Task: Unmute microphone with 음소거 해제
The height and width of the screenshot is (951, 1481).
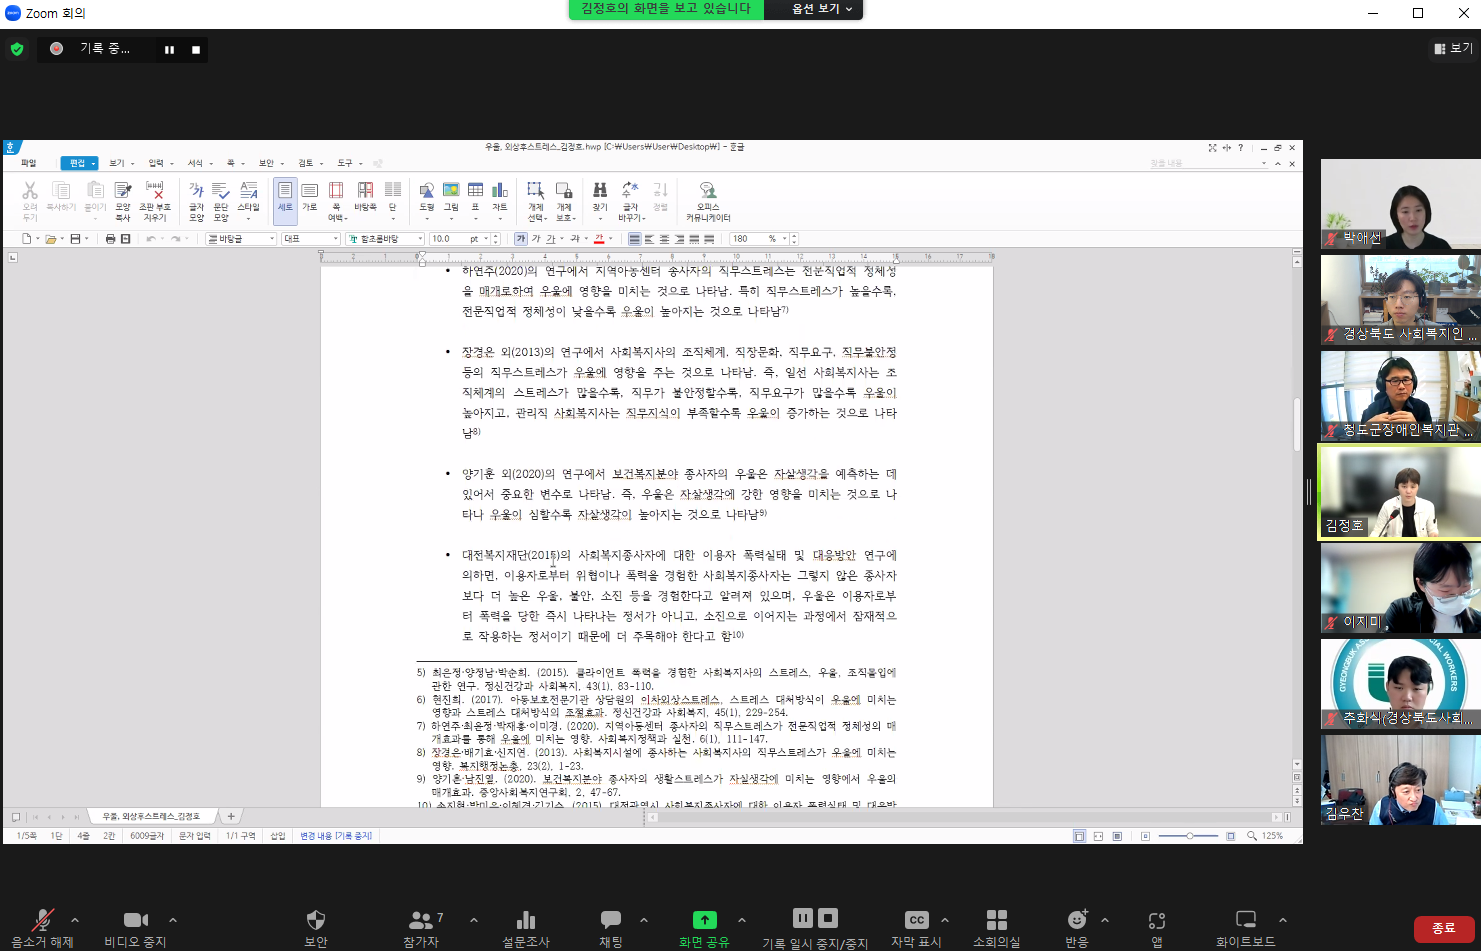Action: pyautogui.click(x=42, y=928)
